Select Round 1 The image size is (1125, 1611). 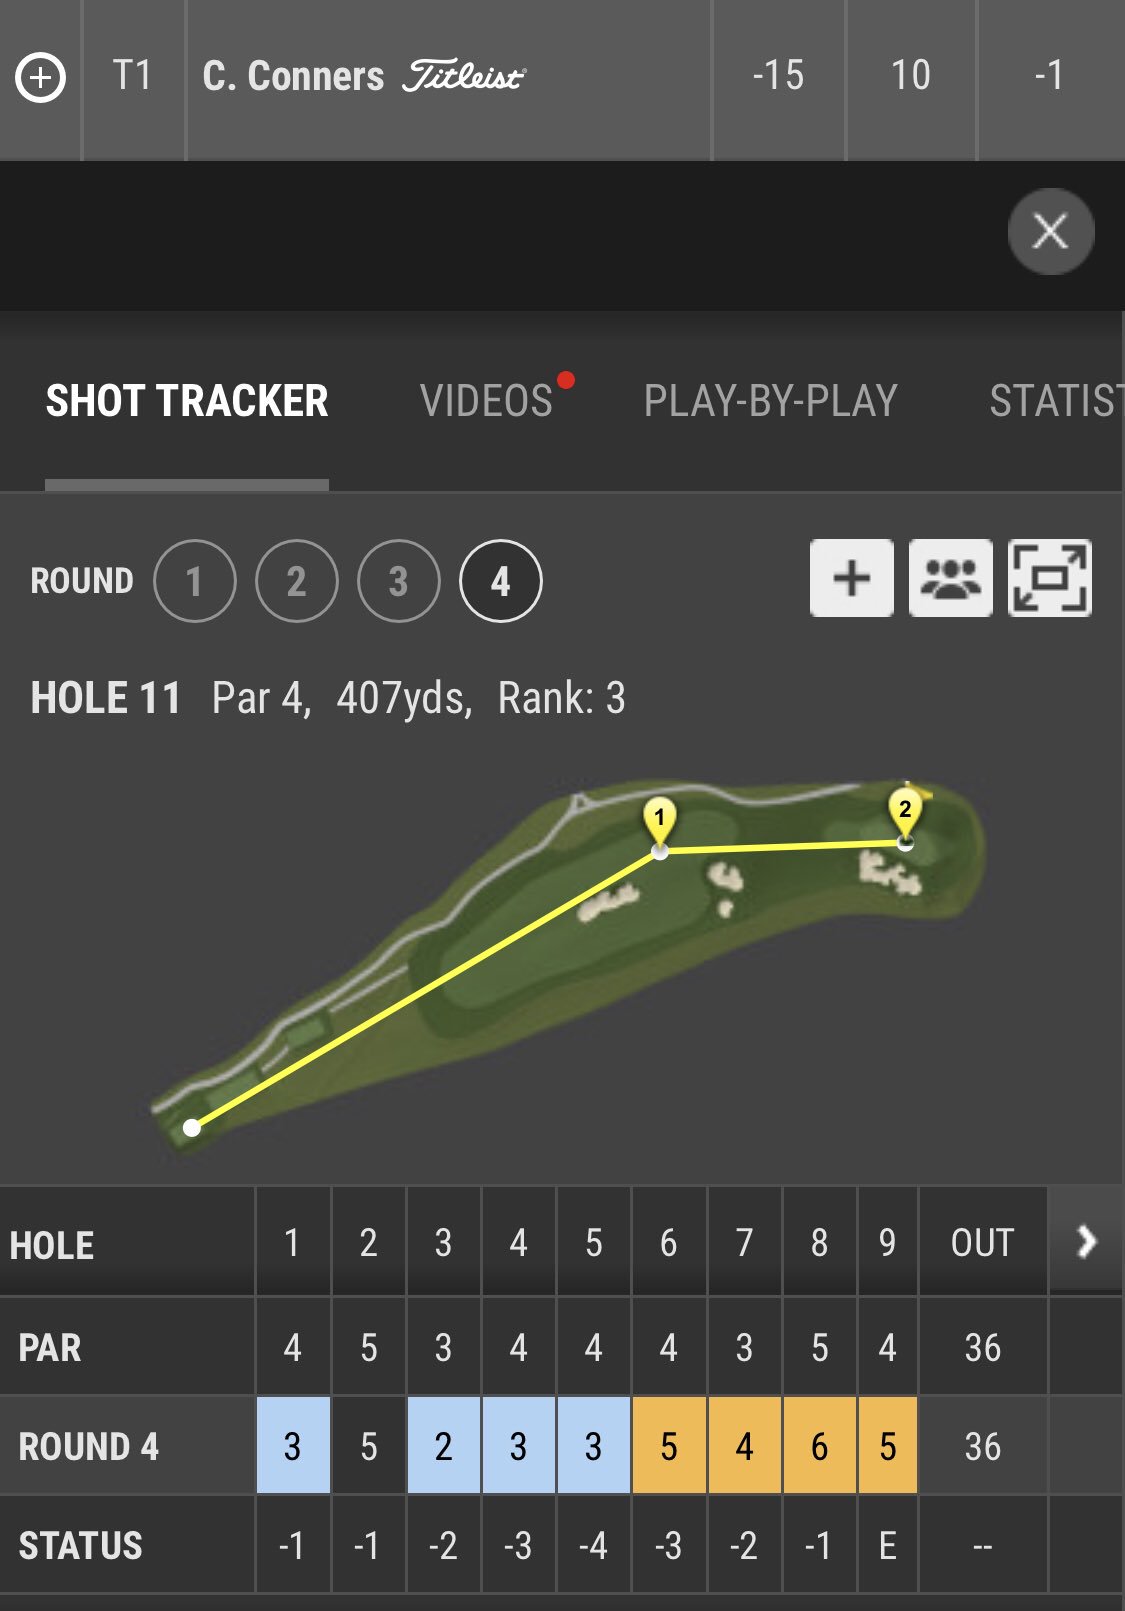point(195,581)
